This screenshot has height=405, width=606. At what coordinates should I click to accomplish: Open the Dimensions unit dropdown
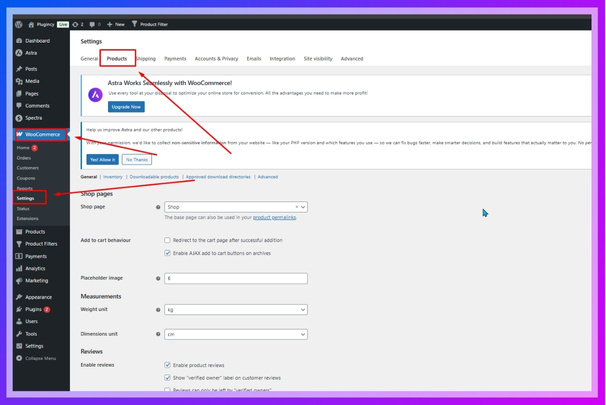pos(236,334)
